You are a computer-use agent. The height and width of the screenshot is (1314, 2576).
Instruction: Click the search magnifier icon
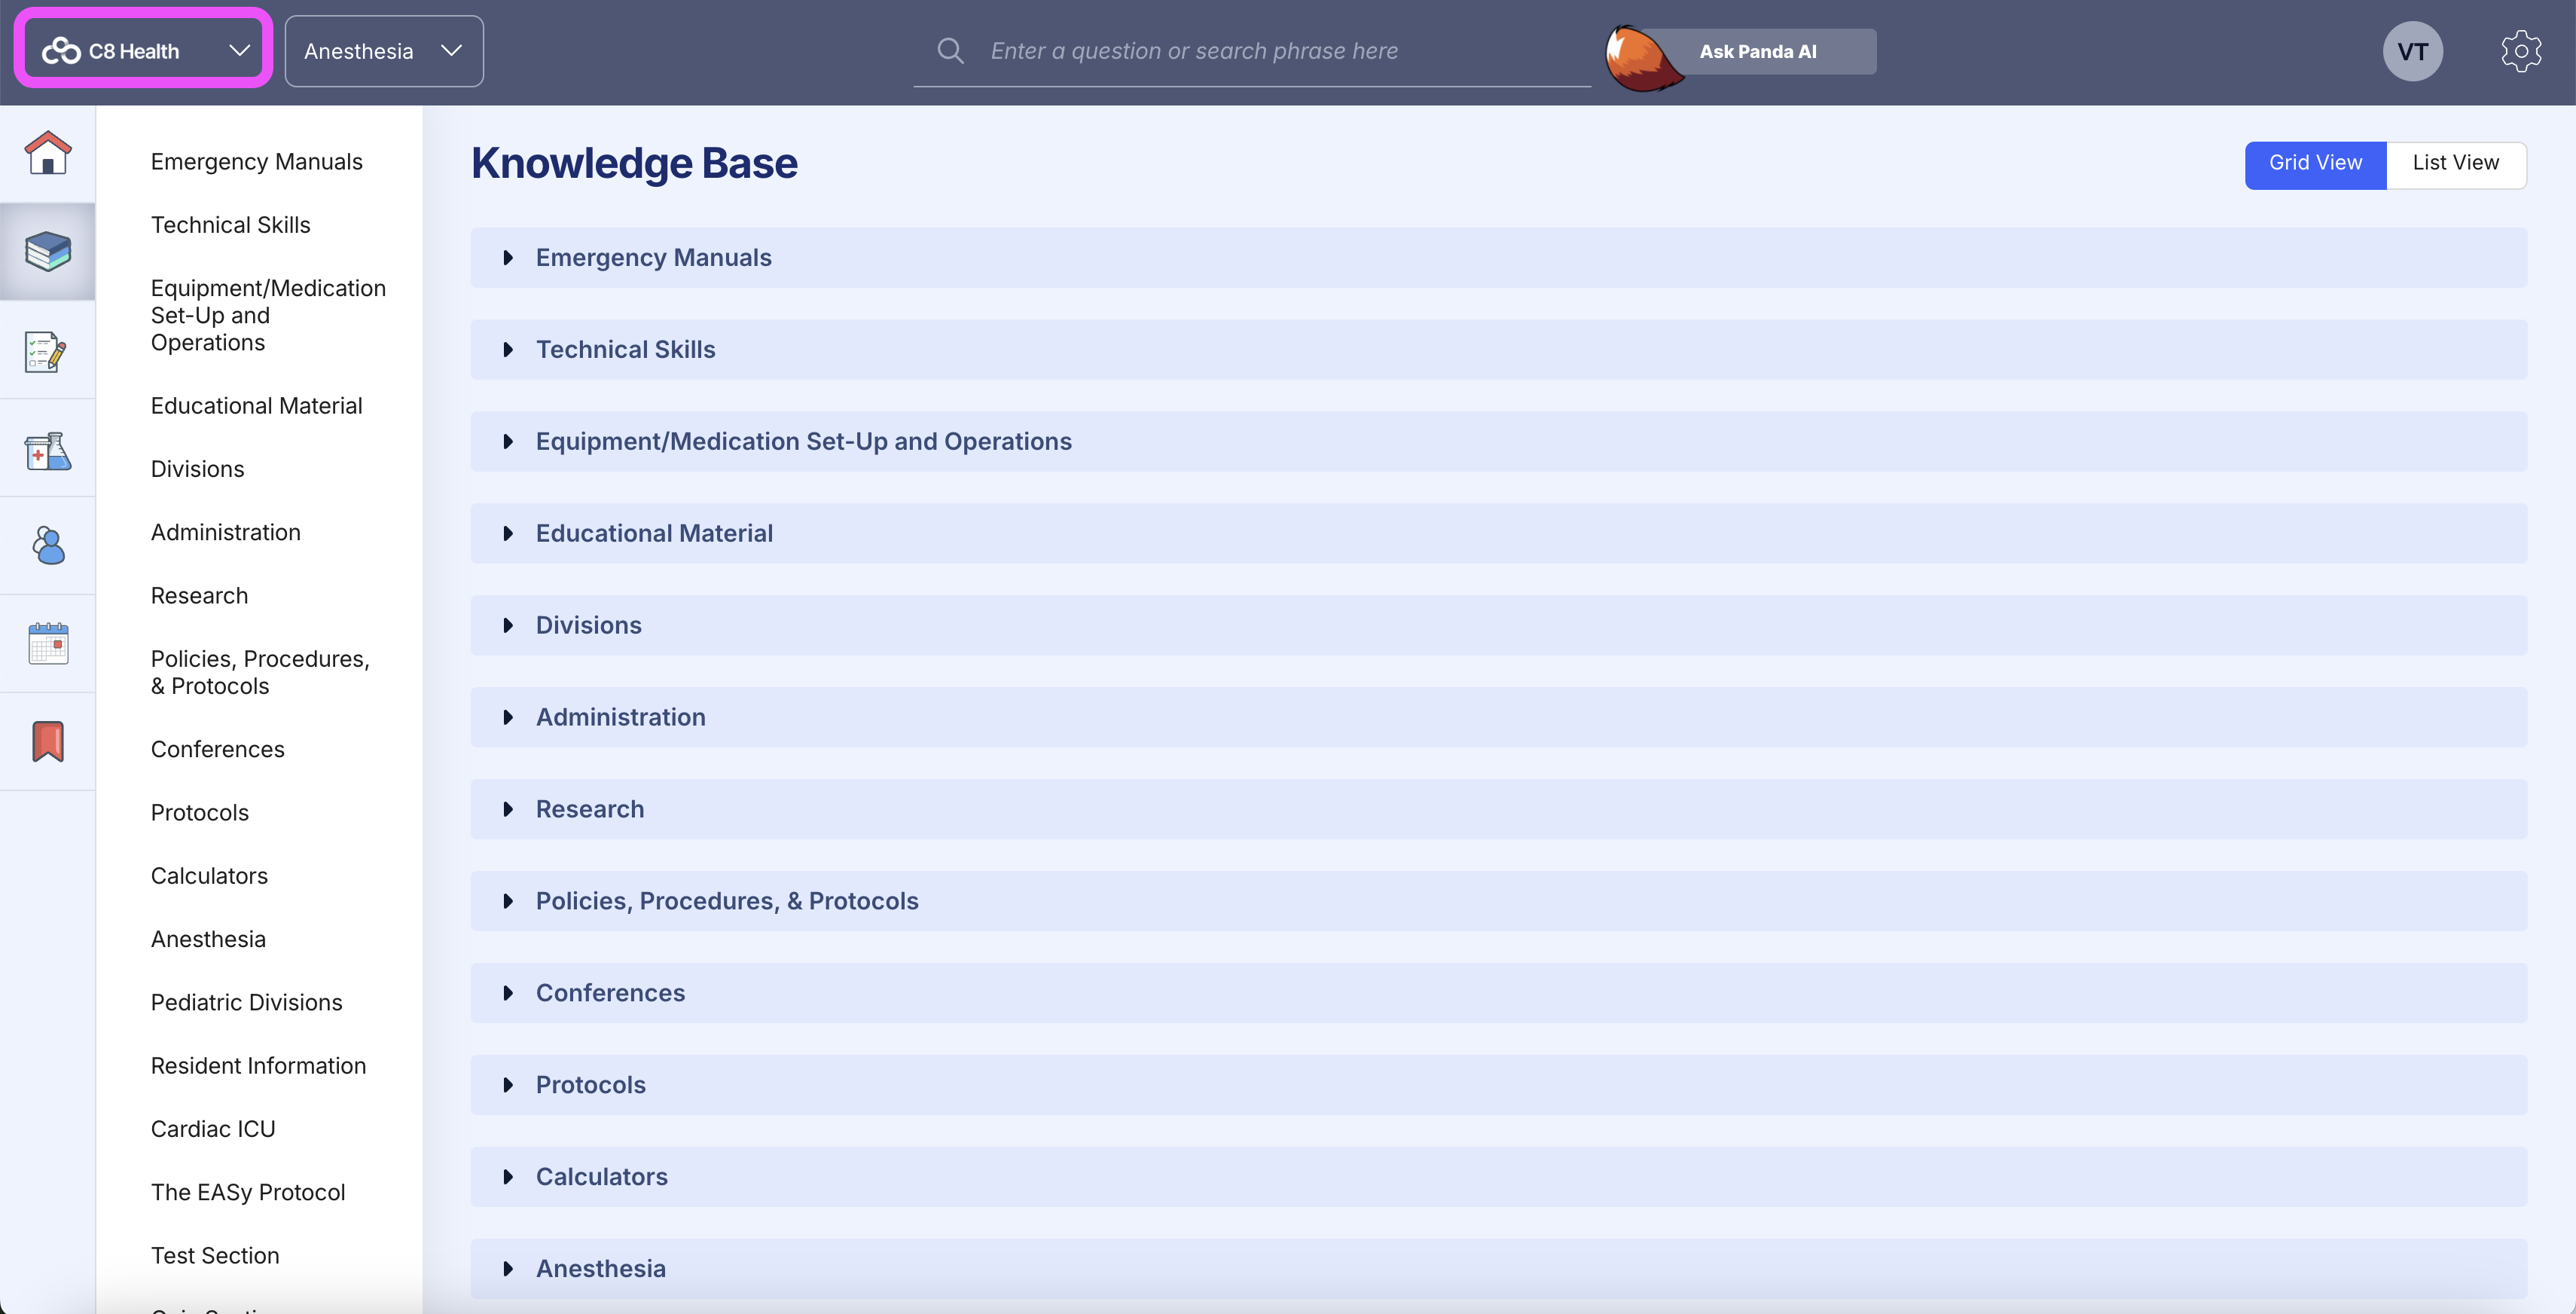point(950,51)
